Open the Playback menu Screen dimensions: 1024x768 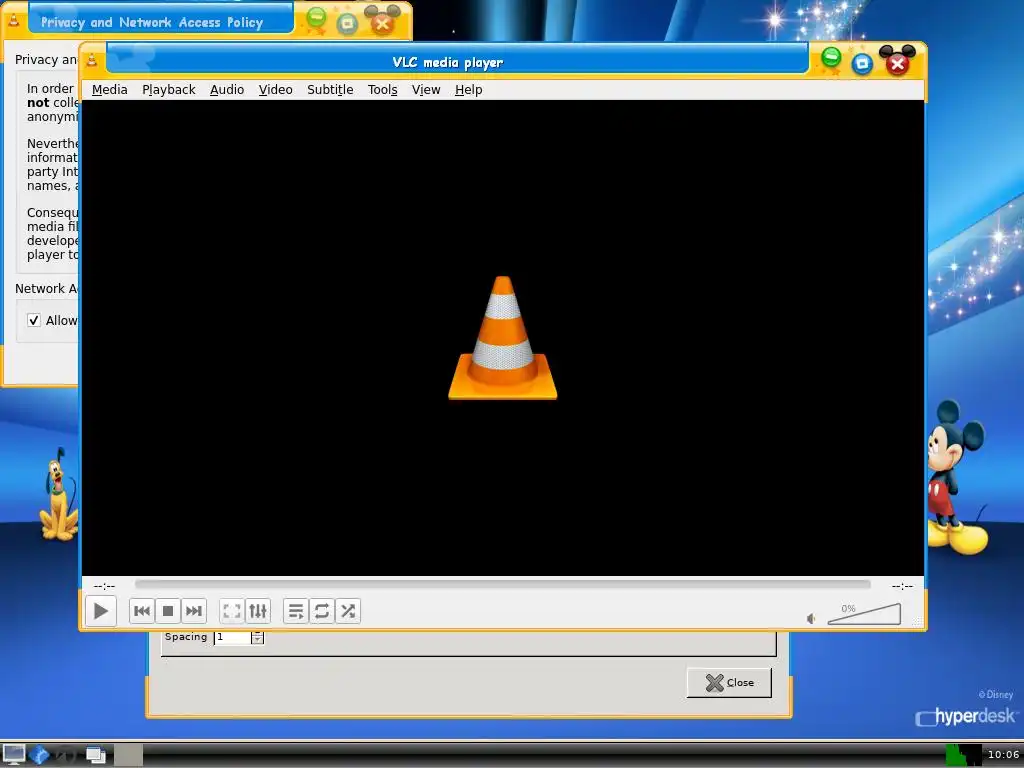click(168, 89)
